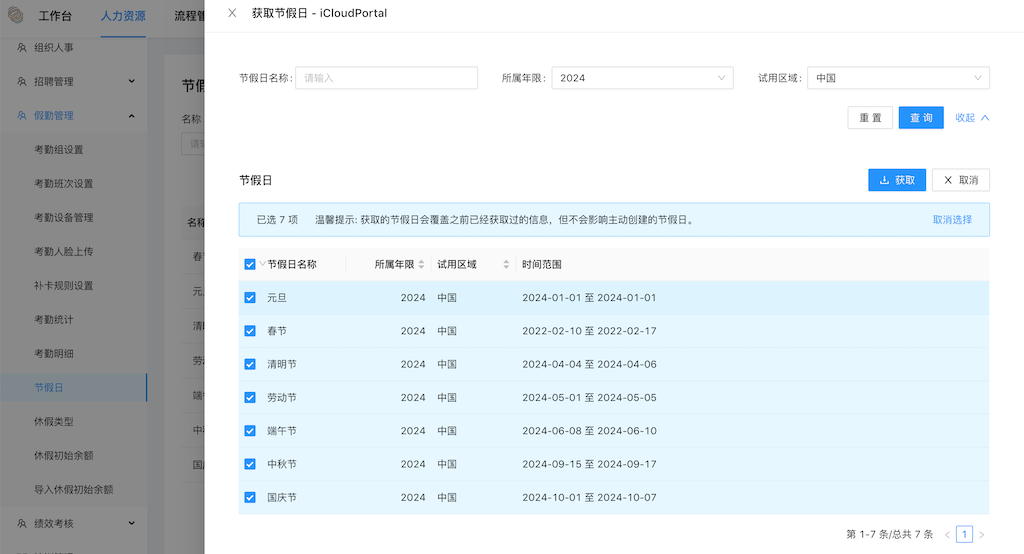Go to previous page arrow in pagination

click(x=947, y=534)
